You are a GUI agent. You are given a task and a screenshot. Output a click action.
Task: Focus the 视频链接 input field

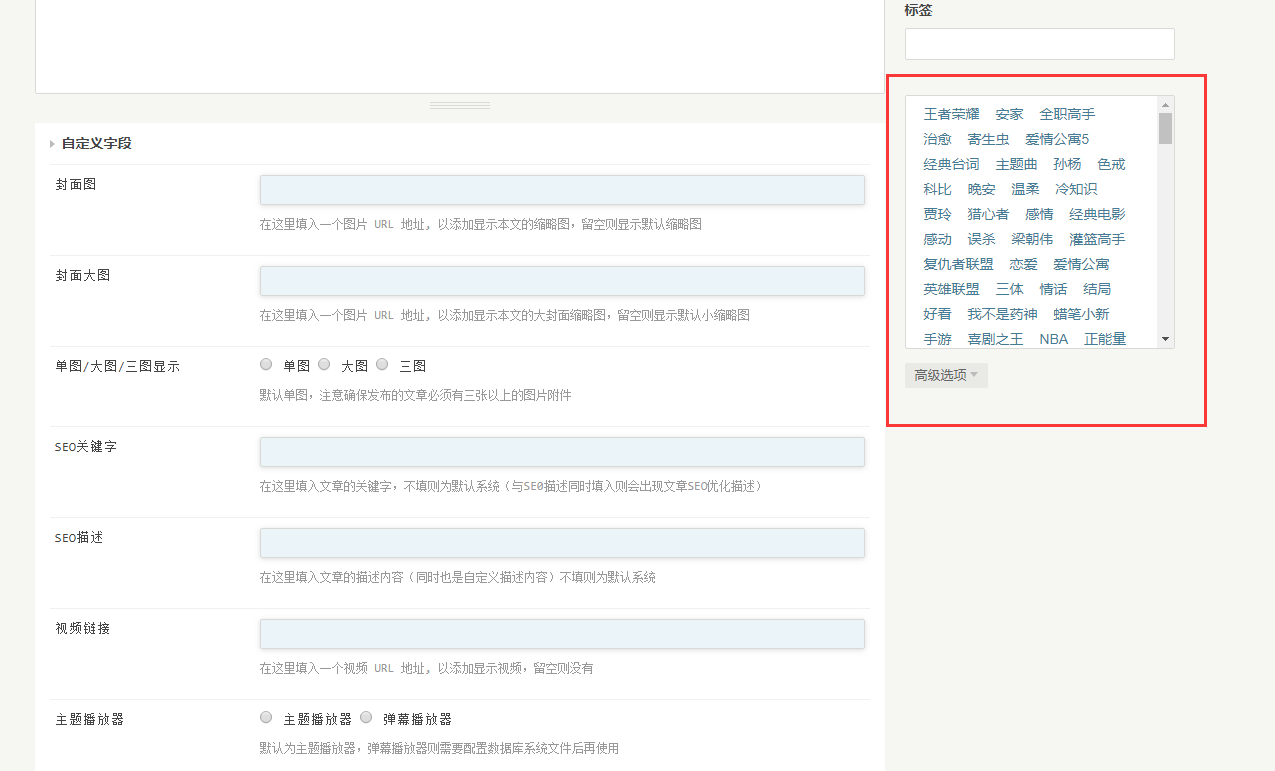coord(562,634)
